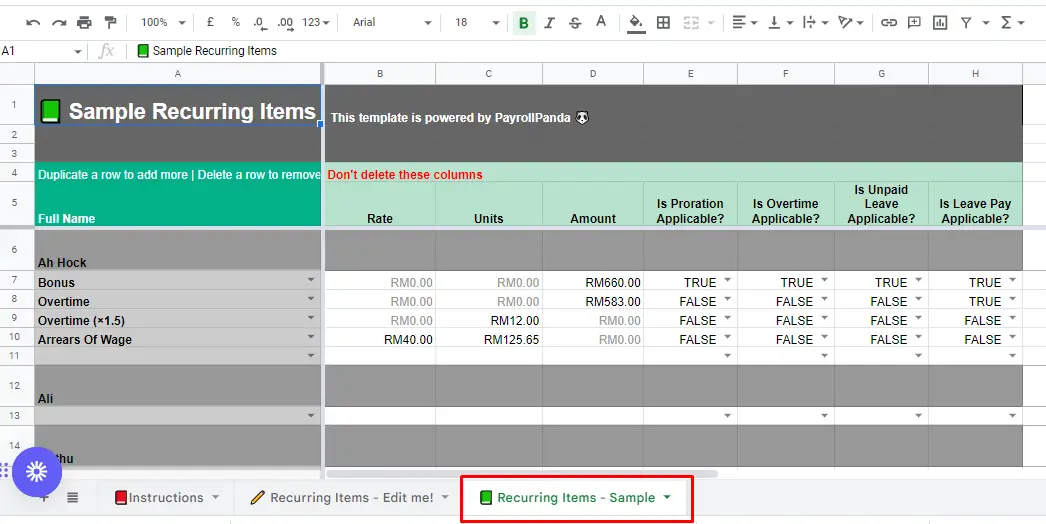Screen dimensions: 1046x524
Task: Insert a link with the link icon
Action: coord(889,23)
